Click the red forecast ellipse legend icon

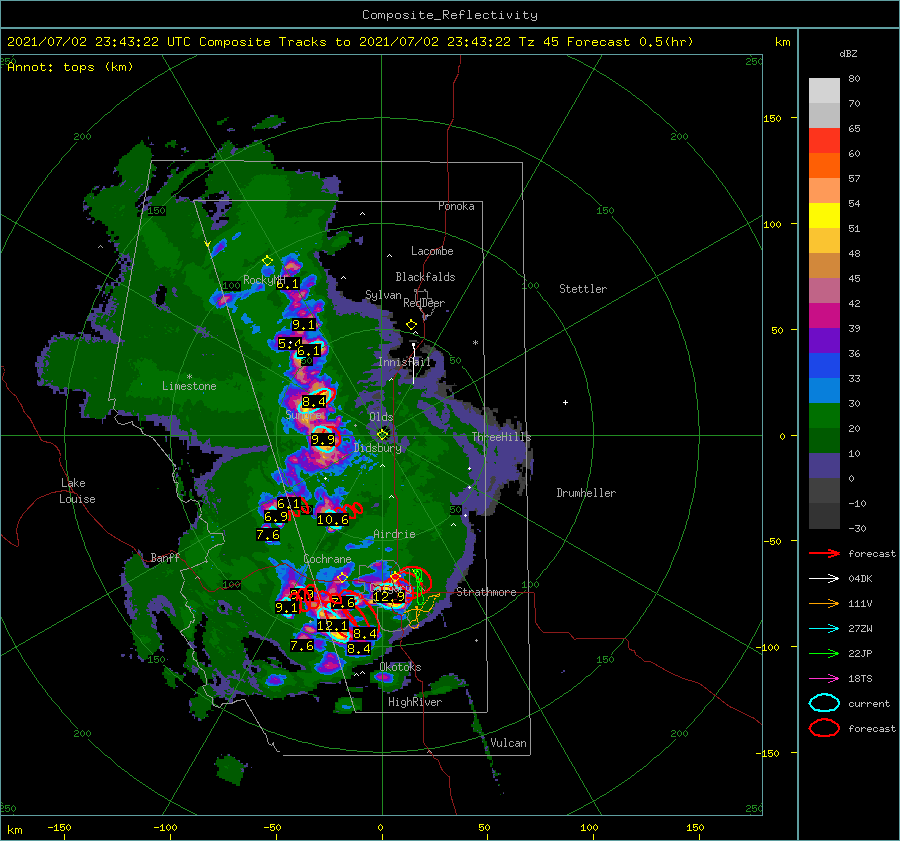pyautogui.click(x=824, y=728)
